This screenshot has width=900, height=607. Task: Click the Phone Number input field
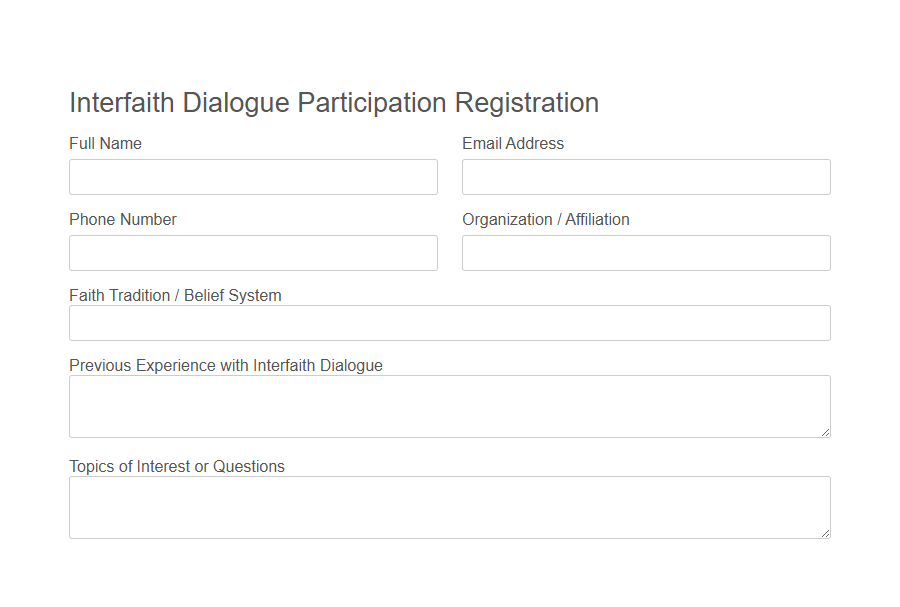[252, 253]
